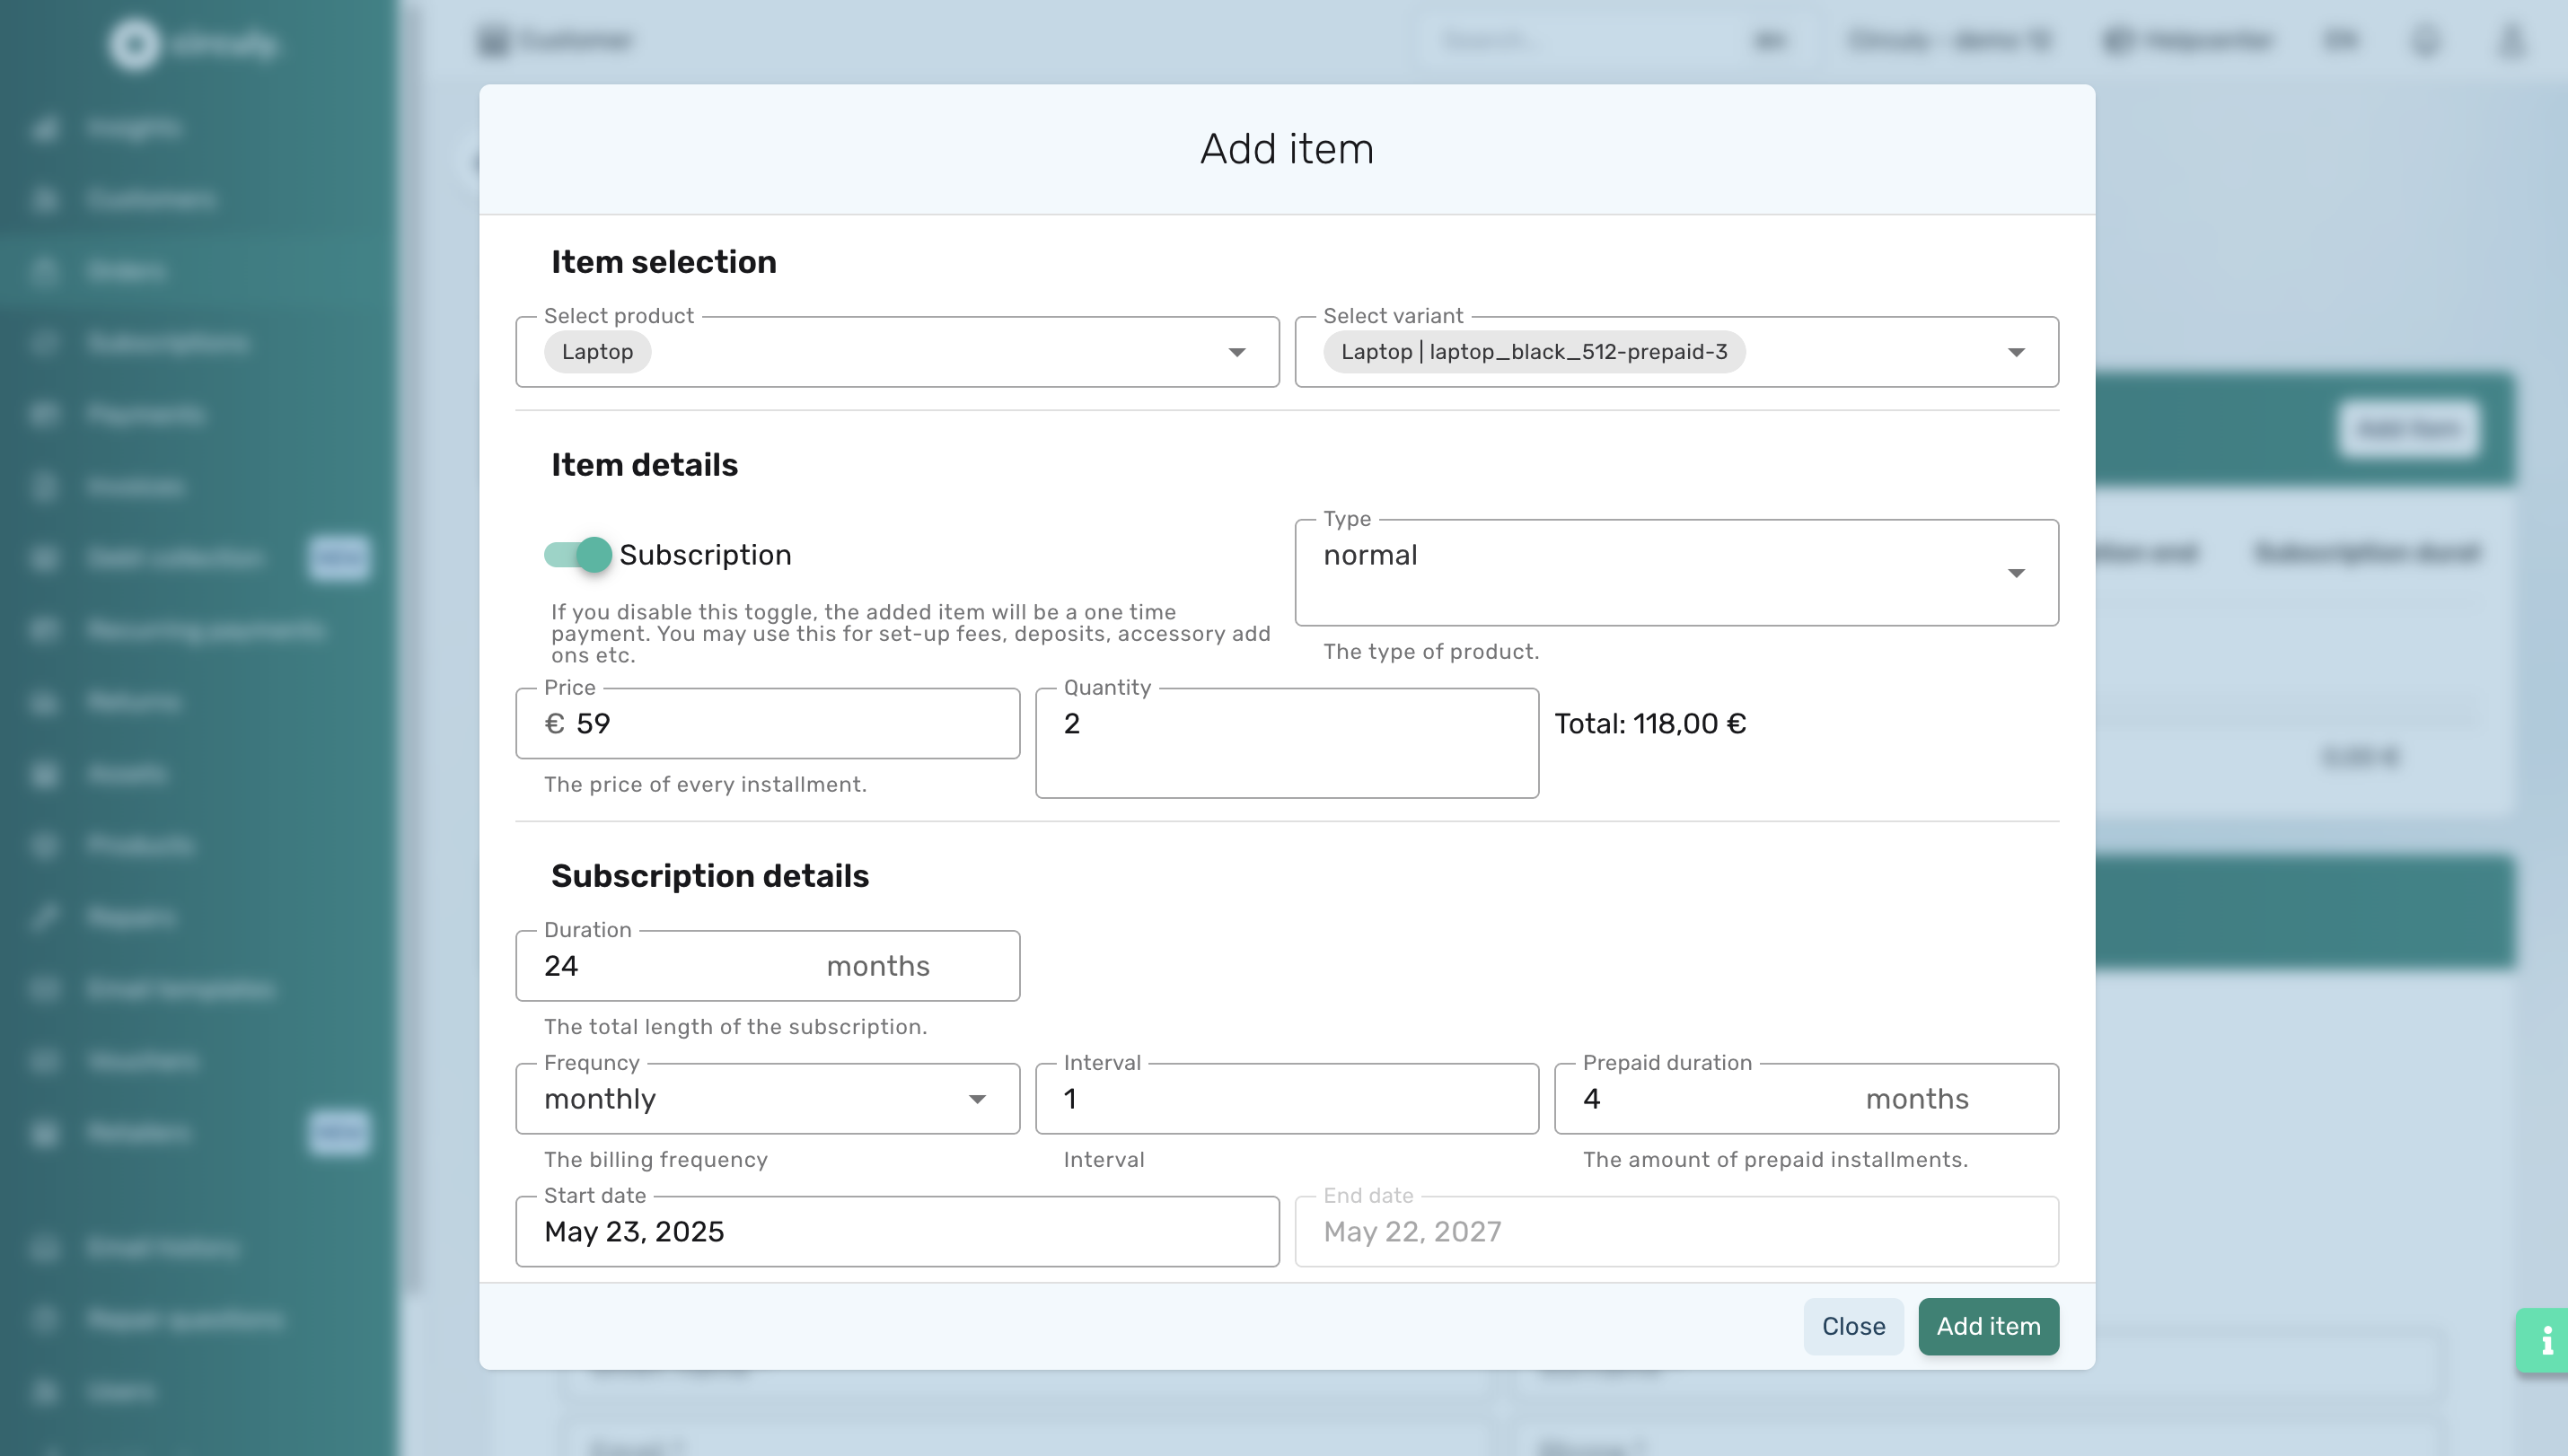Click the Start date field
This screenshot has width=2568, height=1456.
tap(897, 1232)
